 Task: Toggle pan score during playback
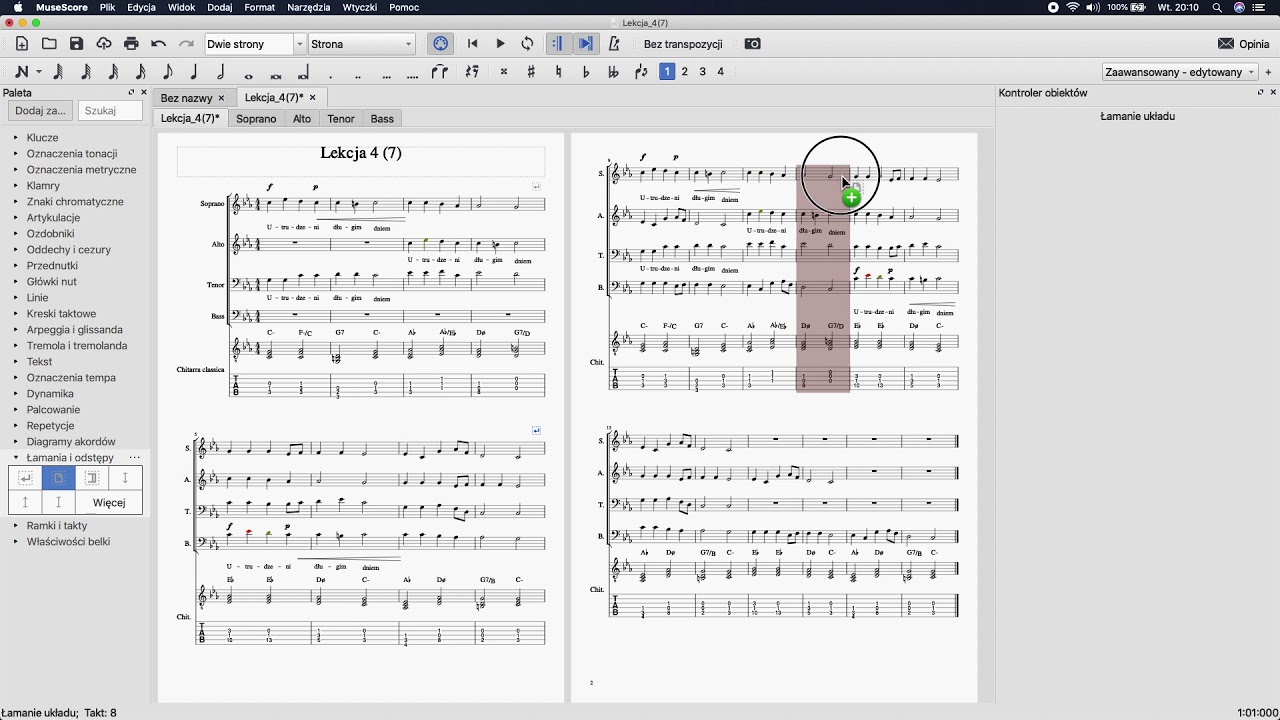[586, 44]
